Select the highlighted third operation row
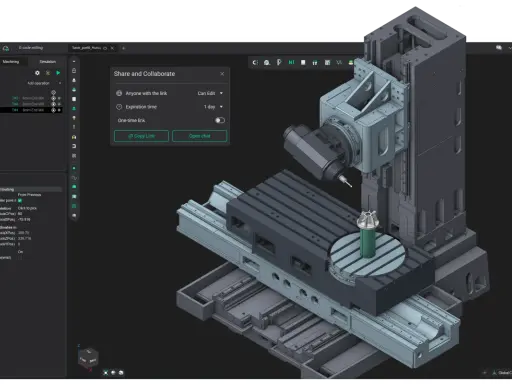This screenshot has height=384, width=512. pyautogui.click(x=31, y=110)
